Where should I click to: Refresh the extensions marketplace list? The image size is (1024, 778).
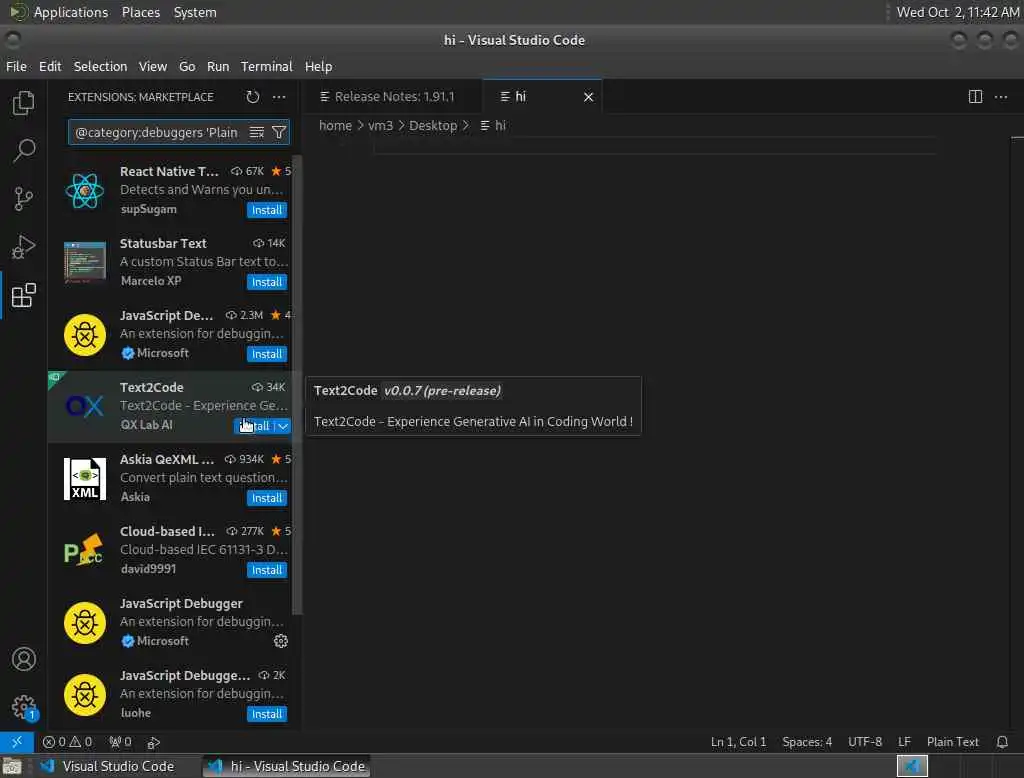click(253, 97)
